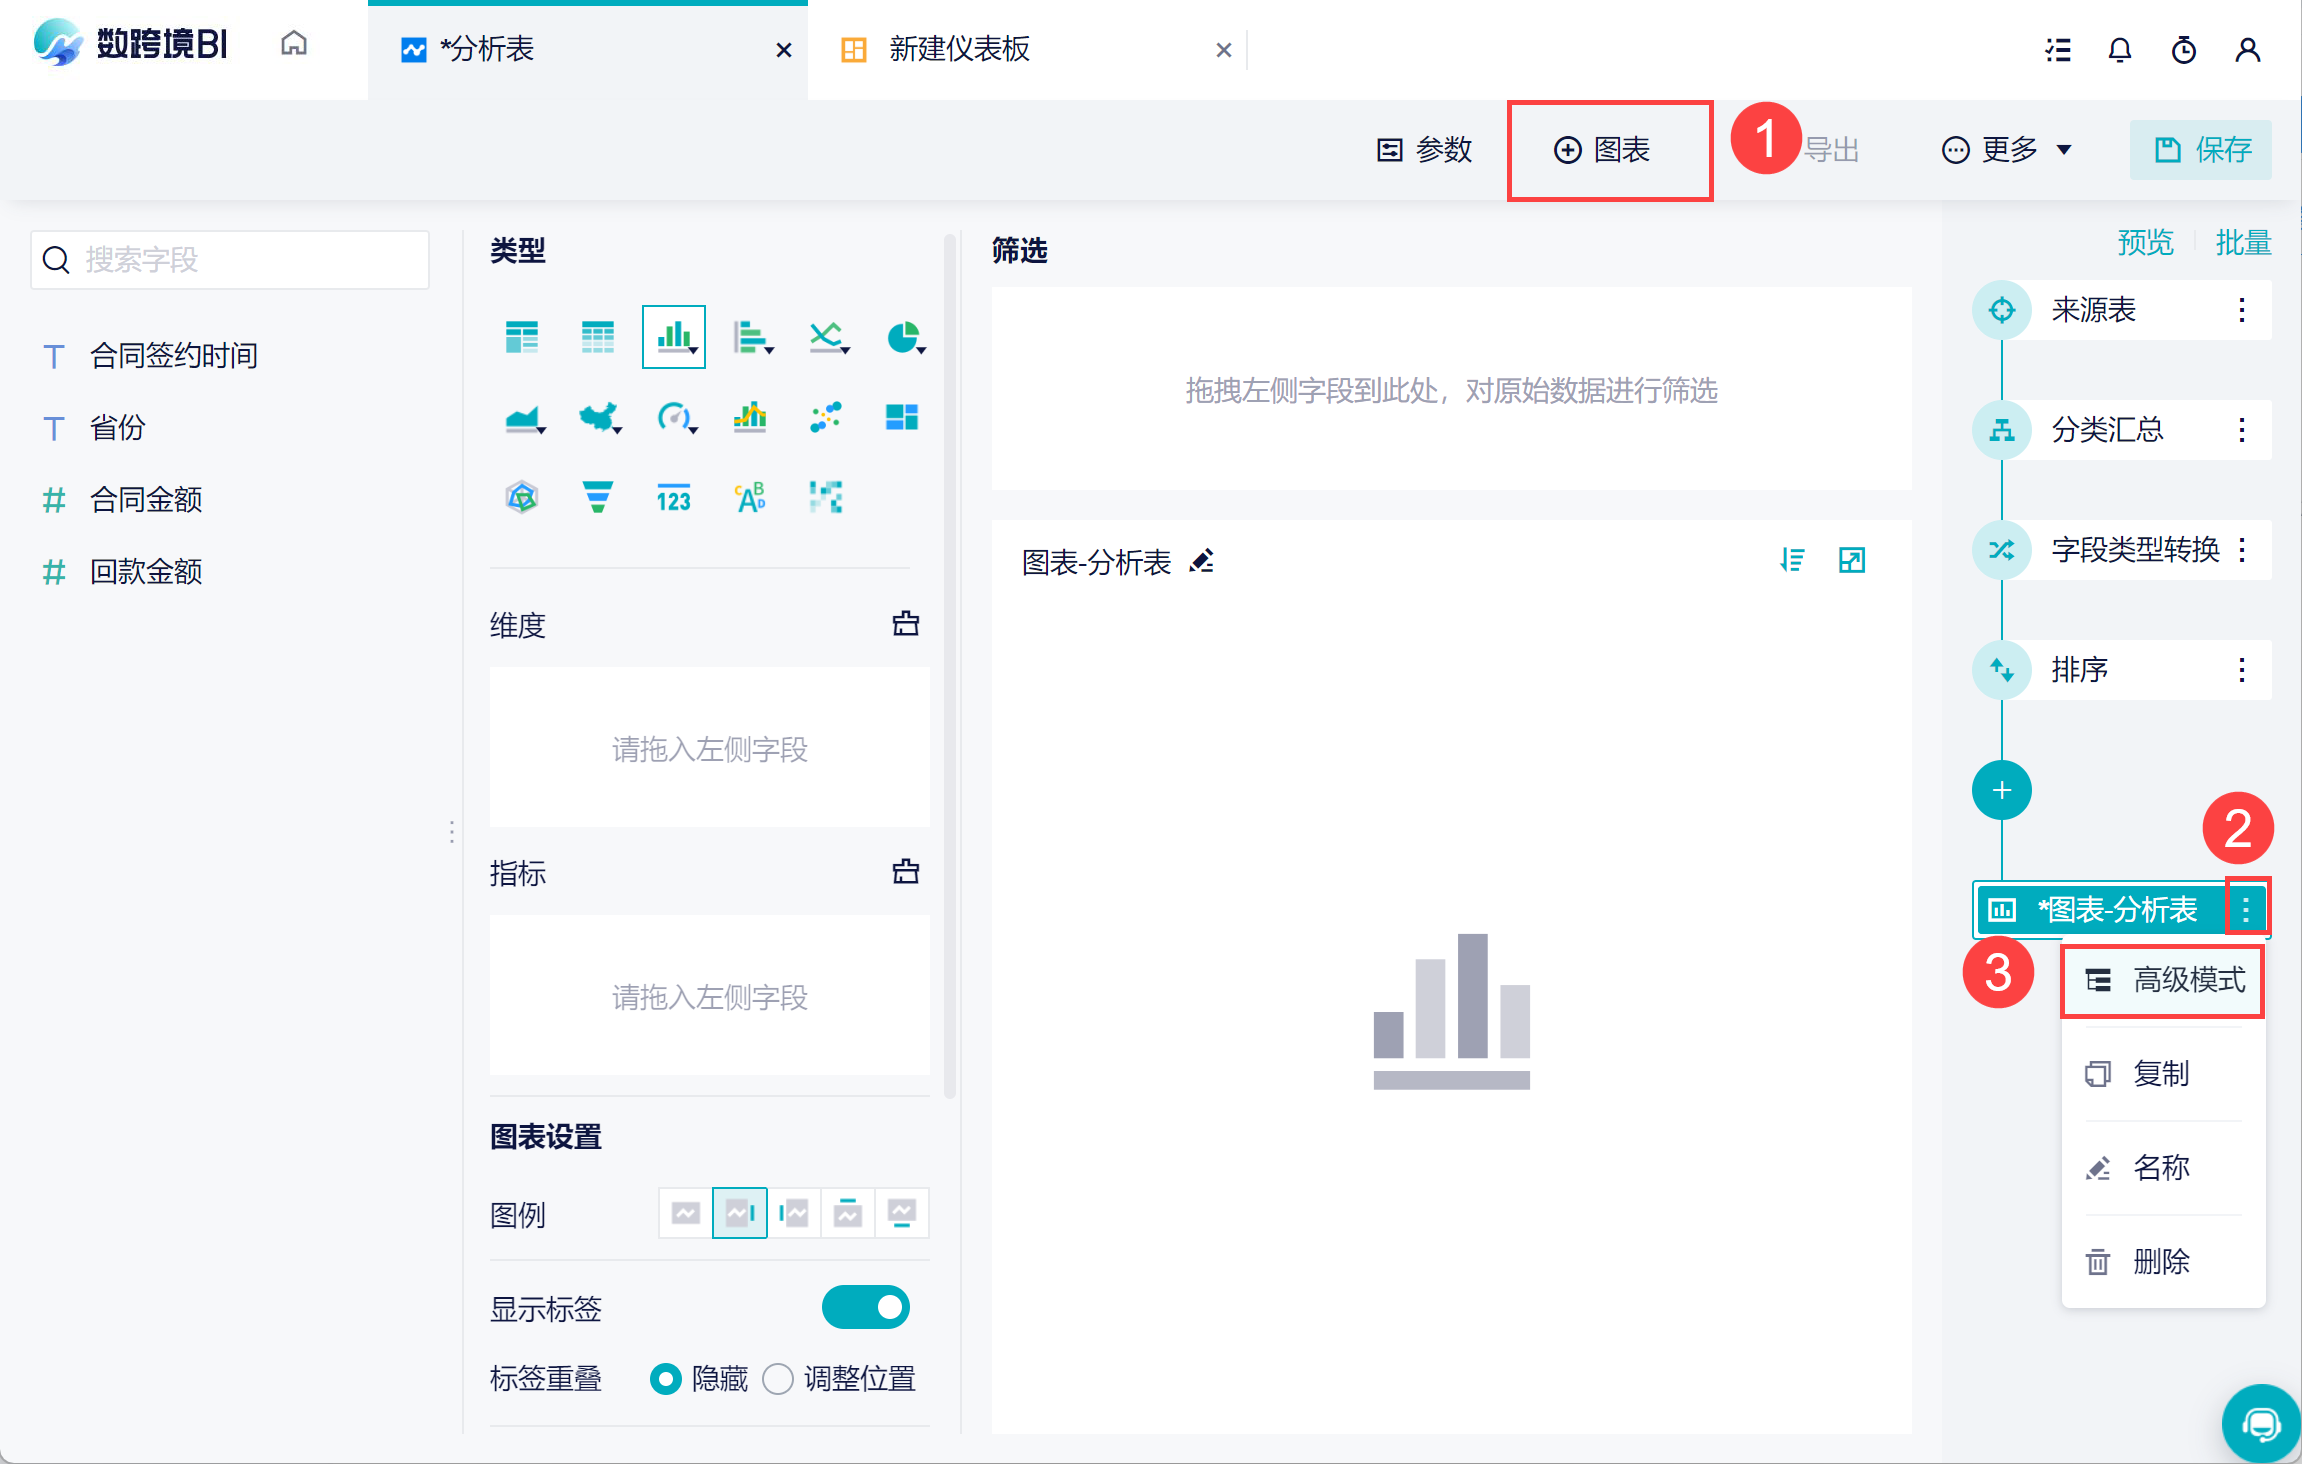Click the 预览 link

2145,242
